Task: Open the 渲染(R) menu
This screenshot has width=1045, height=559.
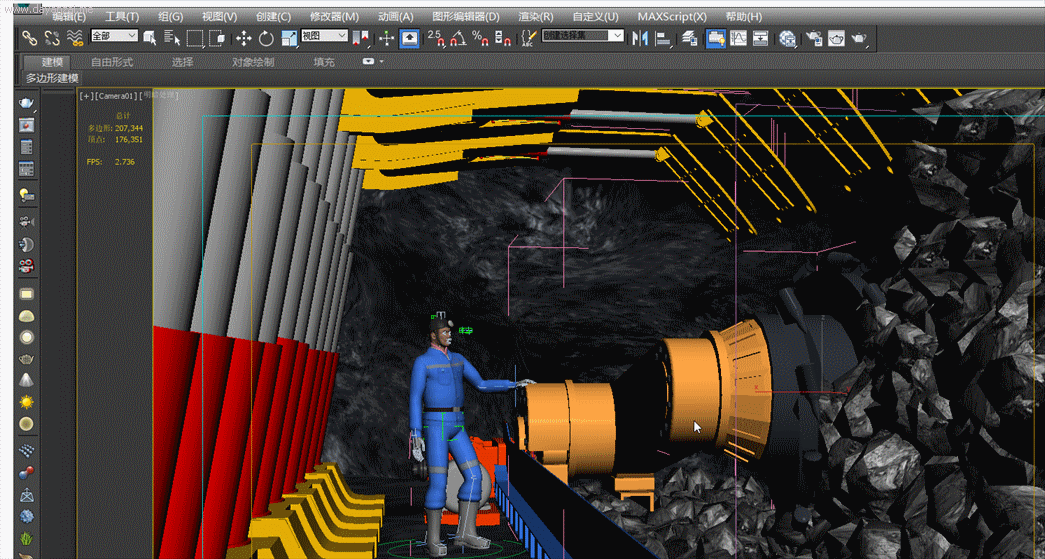Action: point(536,17)
